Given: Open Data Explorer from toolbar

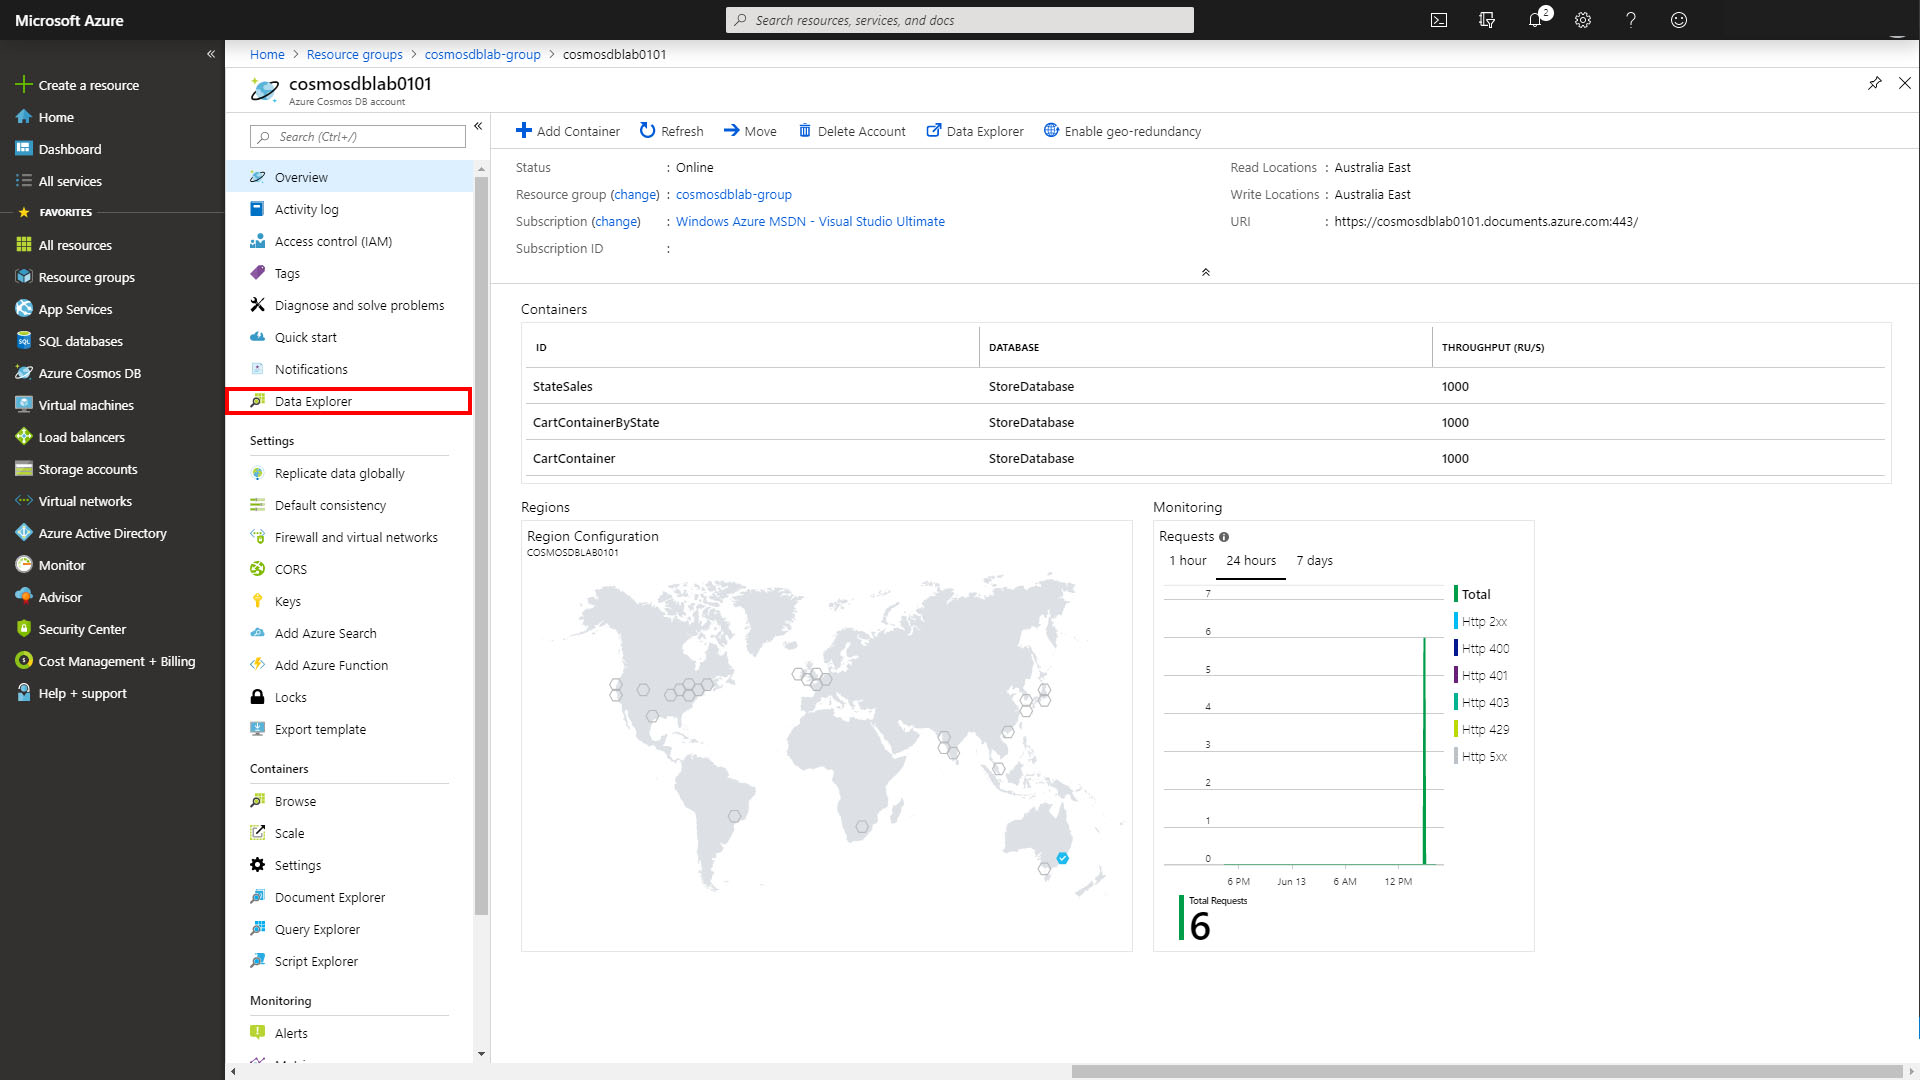Looking at the screenshot, I should tap(974, 131).
